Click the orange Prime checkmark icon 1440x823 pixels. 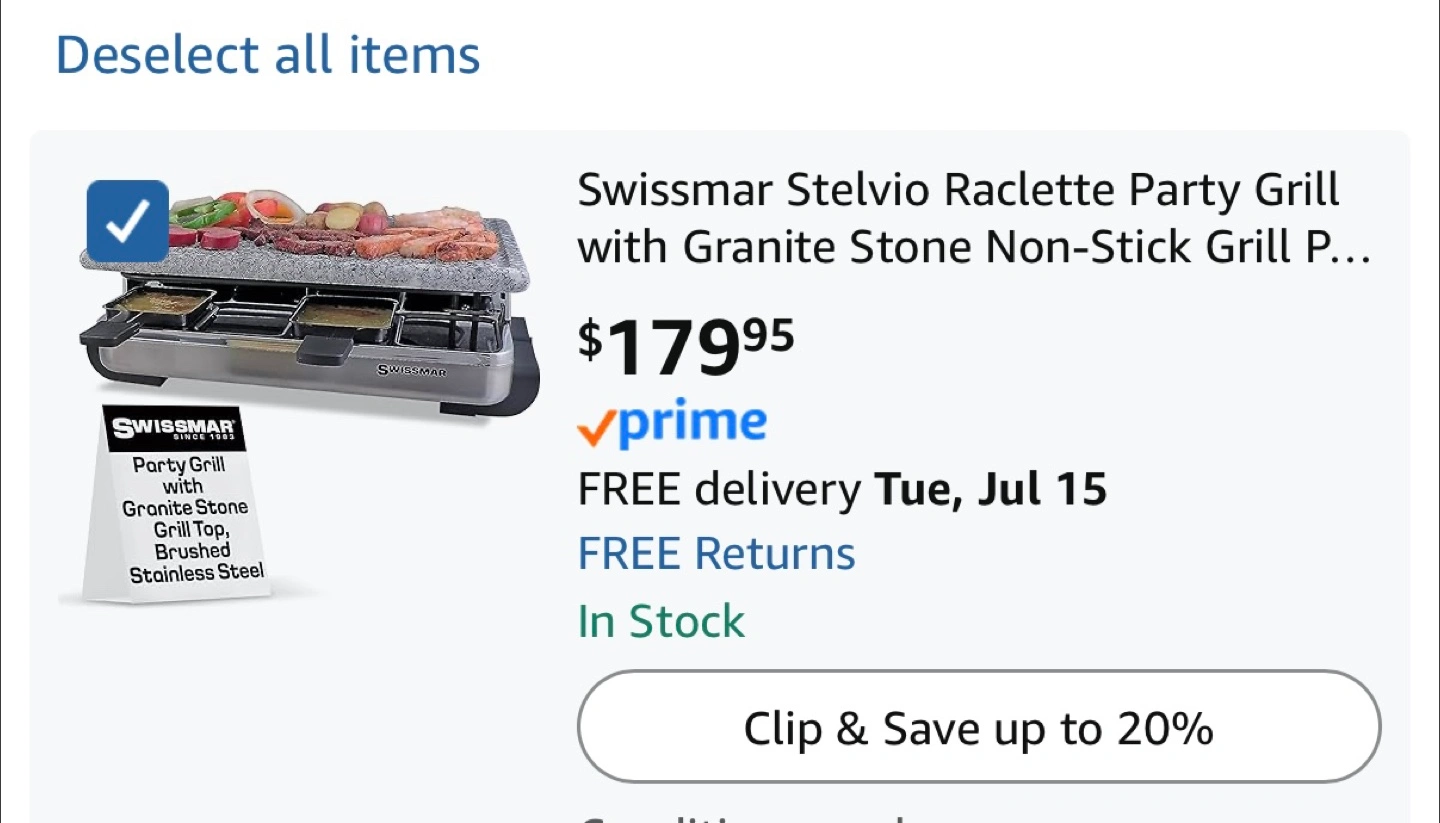point(596,430)
